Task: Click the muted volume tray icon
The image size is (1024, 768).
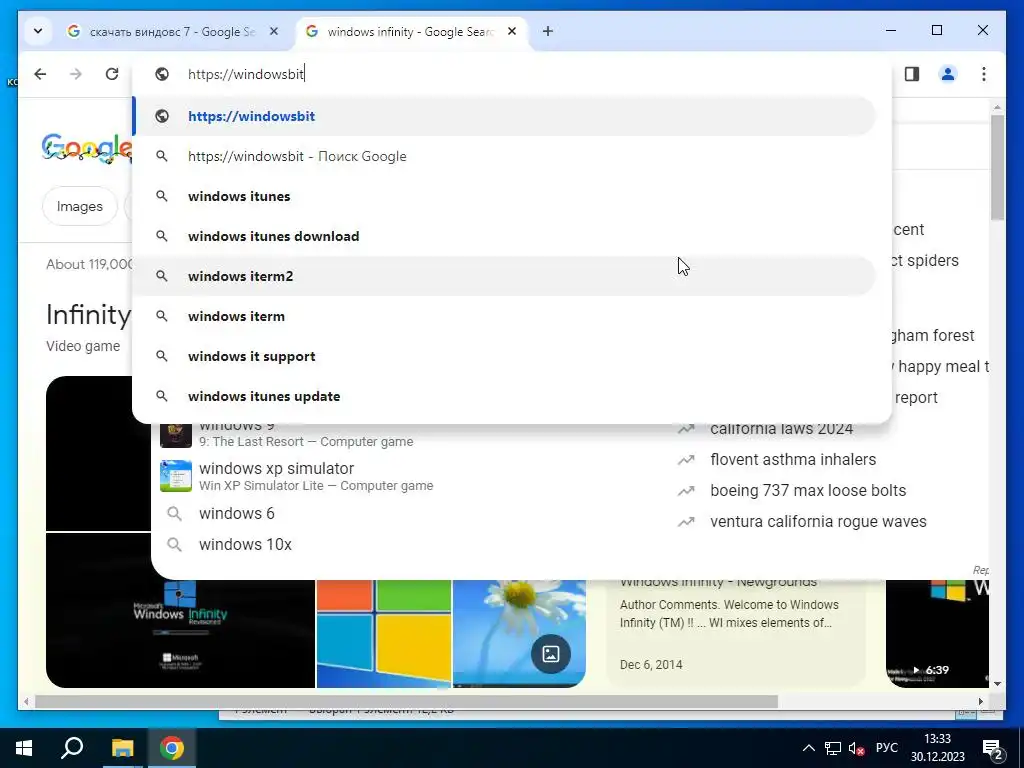Action: coord(856,748)
